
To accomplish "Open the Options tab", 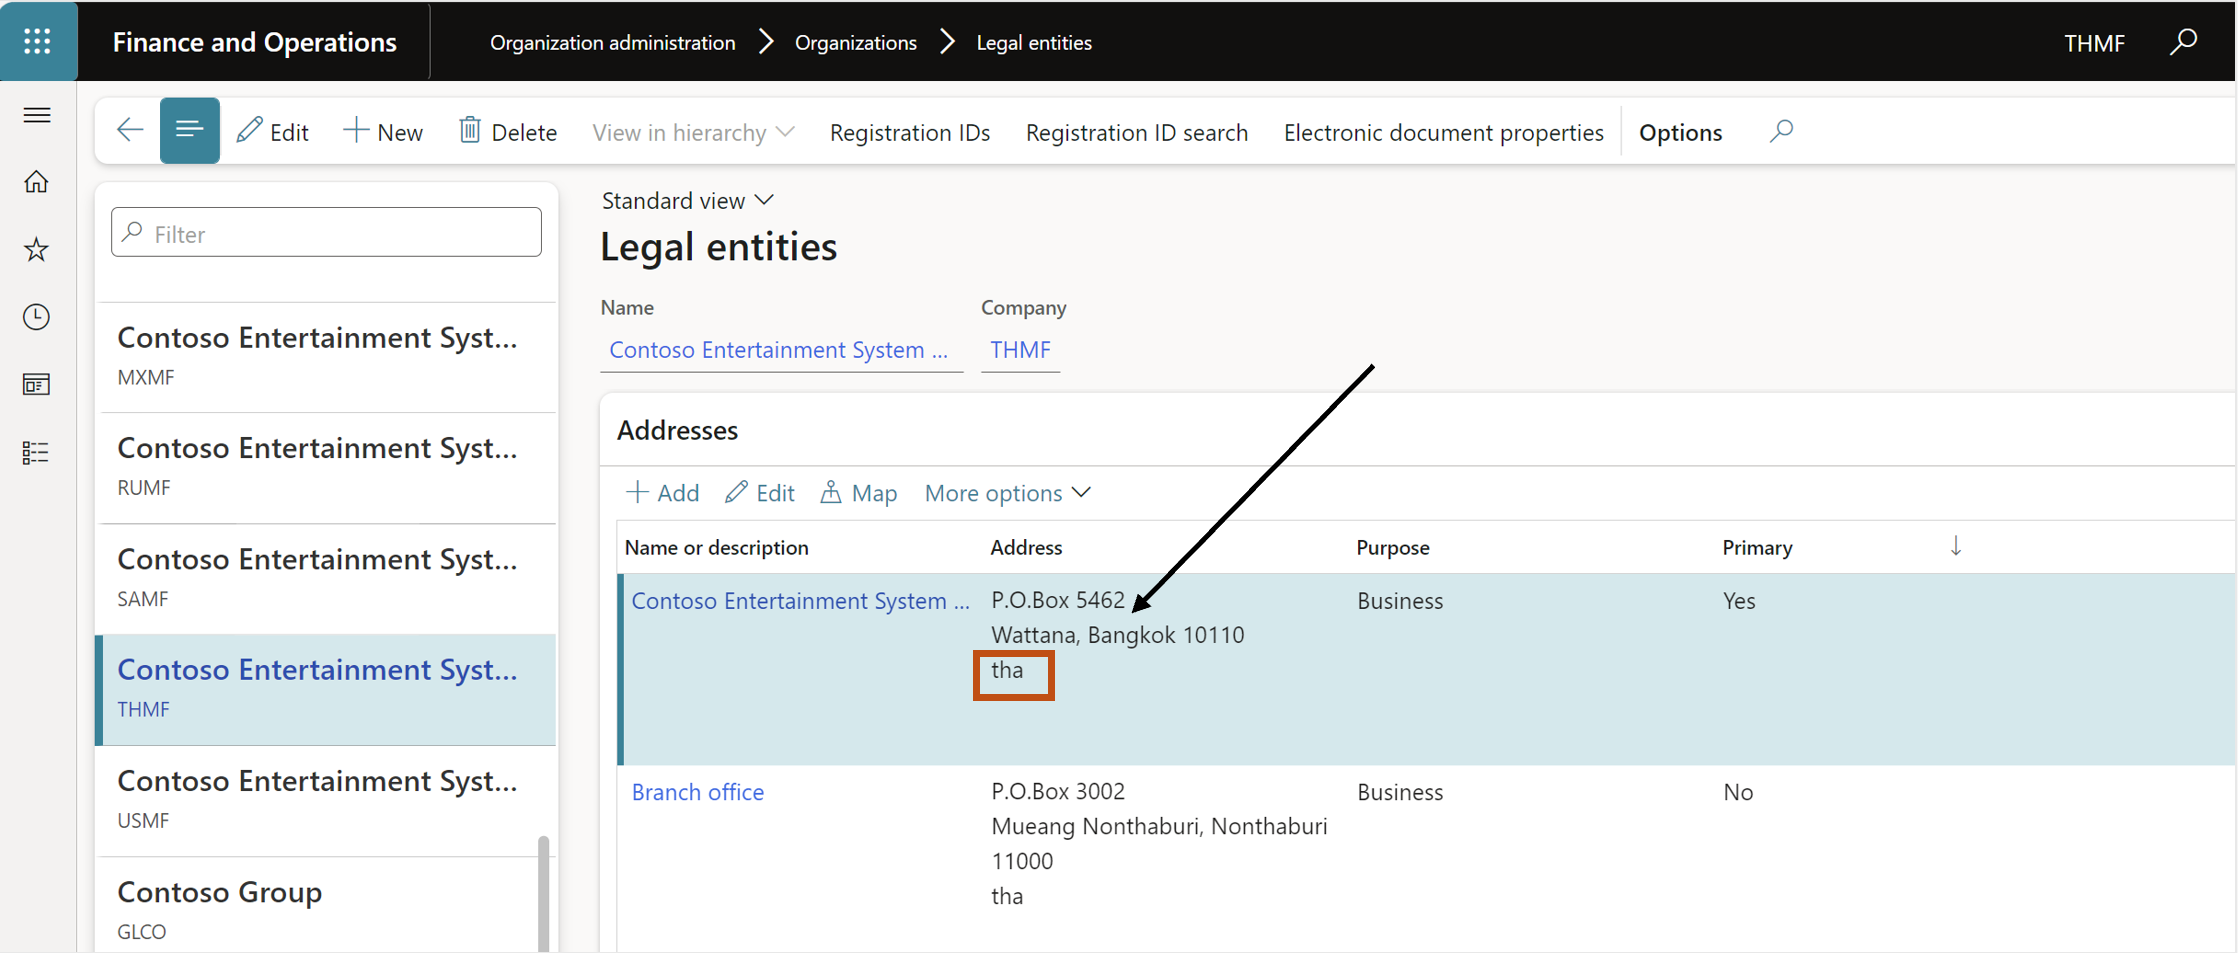I will (1680, 132).
